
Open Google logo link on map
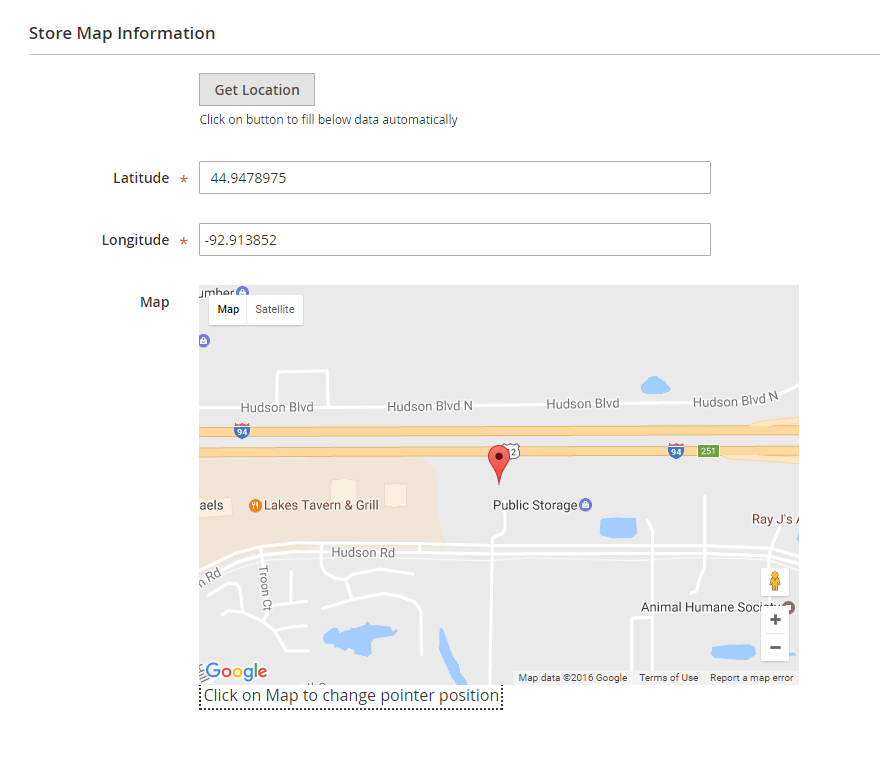[x=236, y=671]
